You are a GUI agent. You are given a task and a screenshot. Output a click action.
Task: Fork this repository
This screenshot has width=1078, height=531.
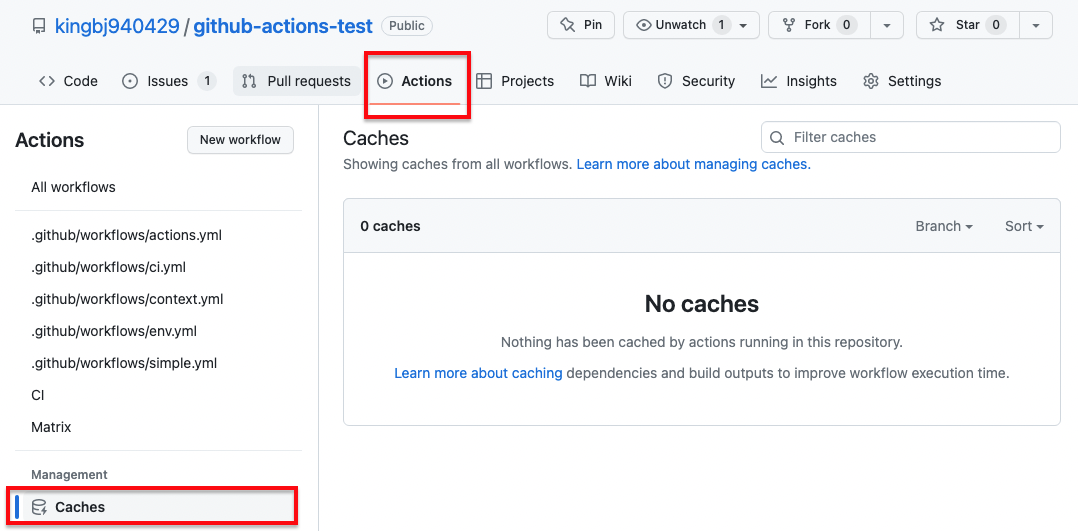819,25
